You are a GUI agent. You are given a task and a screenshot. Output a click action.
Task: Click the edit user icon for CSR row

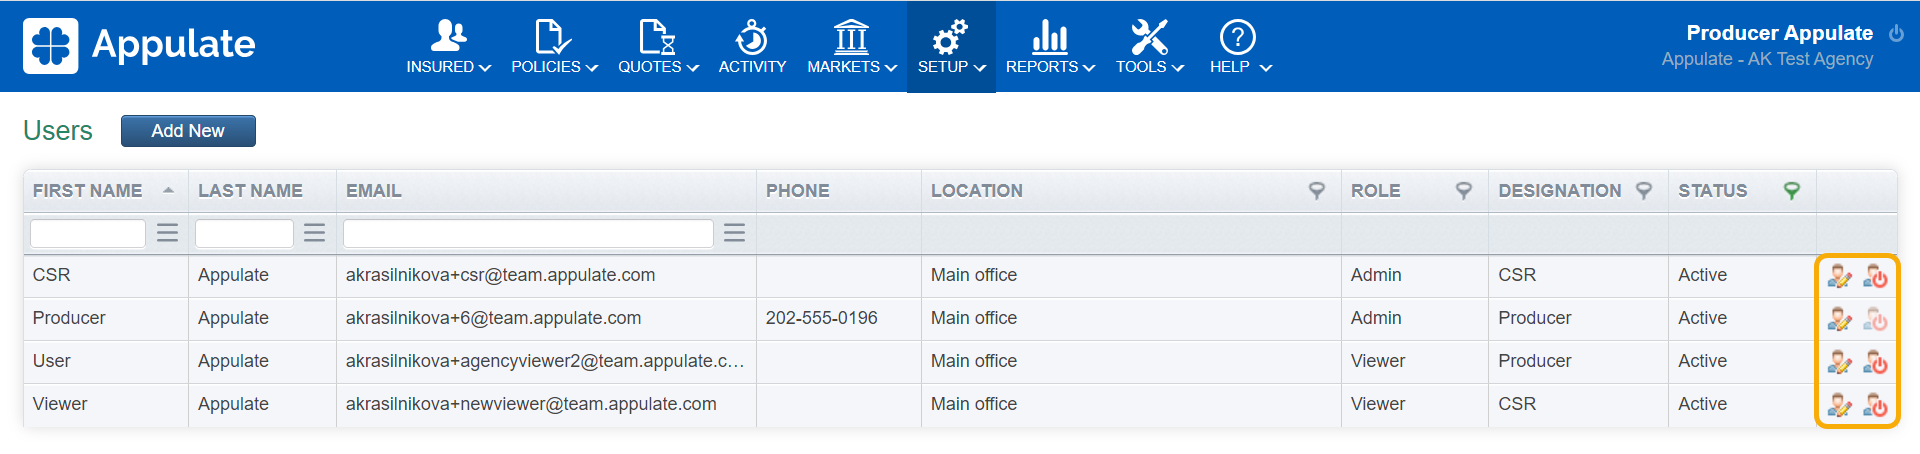pyautogui.click(x=1838, y=276)
